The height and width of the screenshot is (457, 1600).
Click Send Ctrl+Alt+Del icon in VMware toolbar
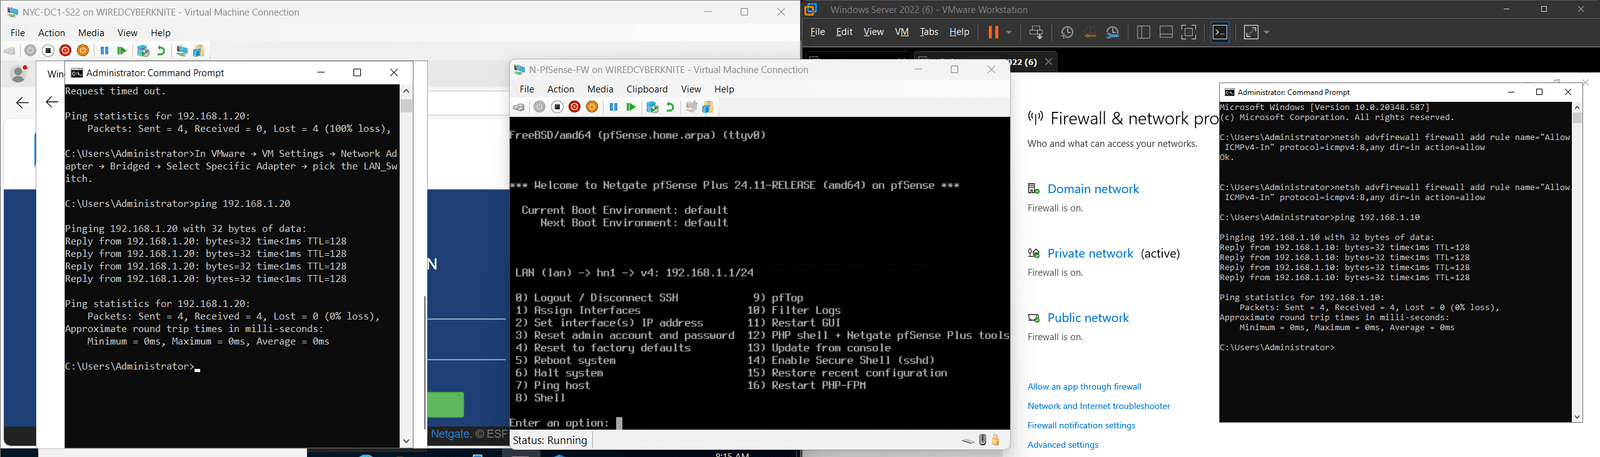1036,32
